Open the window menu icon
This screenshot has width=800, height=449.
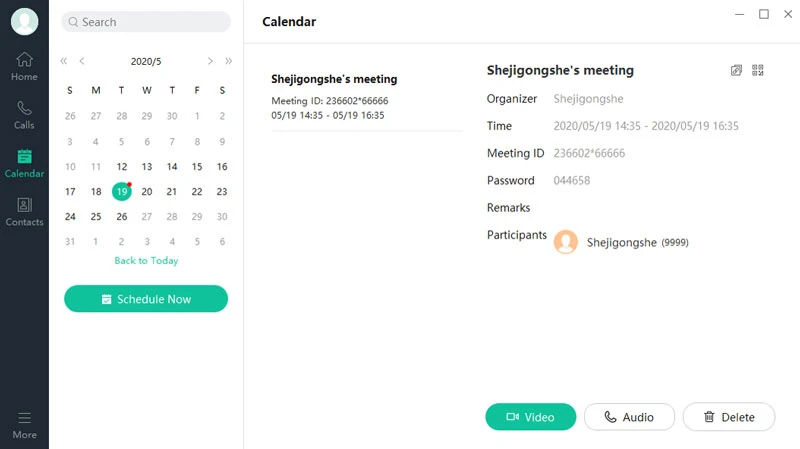click(x=738, y=14)
